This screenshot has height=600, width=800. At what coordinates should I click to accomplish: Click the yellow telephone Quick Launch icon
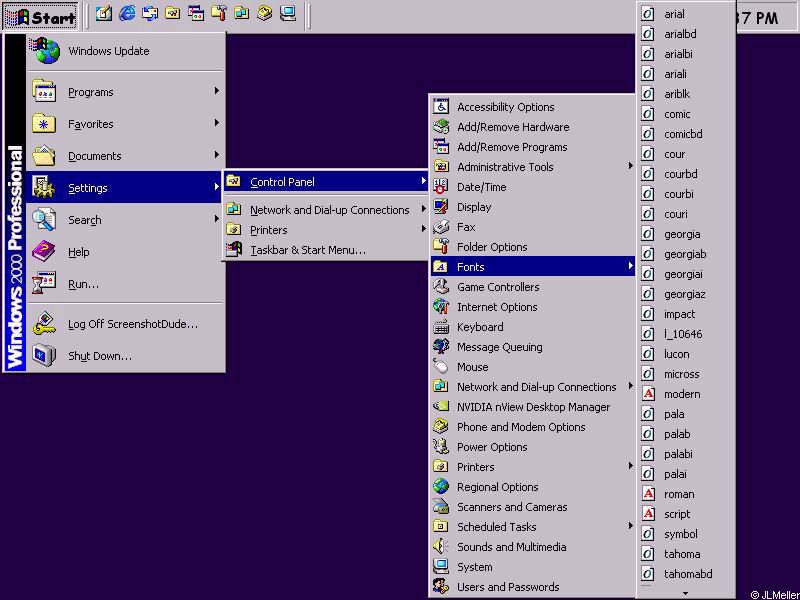click(265, 13)
